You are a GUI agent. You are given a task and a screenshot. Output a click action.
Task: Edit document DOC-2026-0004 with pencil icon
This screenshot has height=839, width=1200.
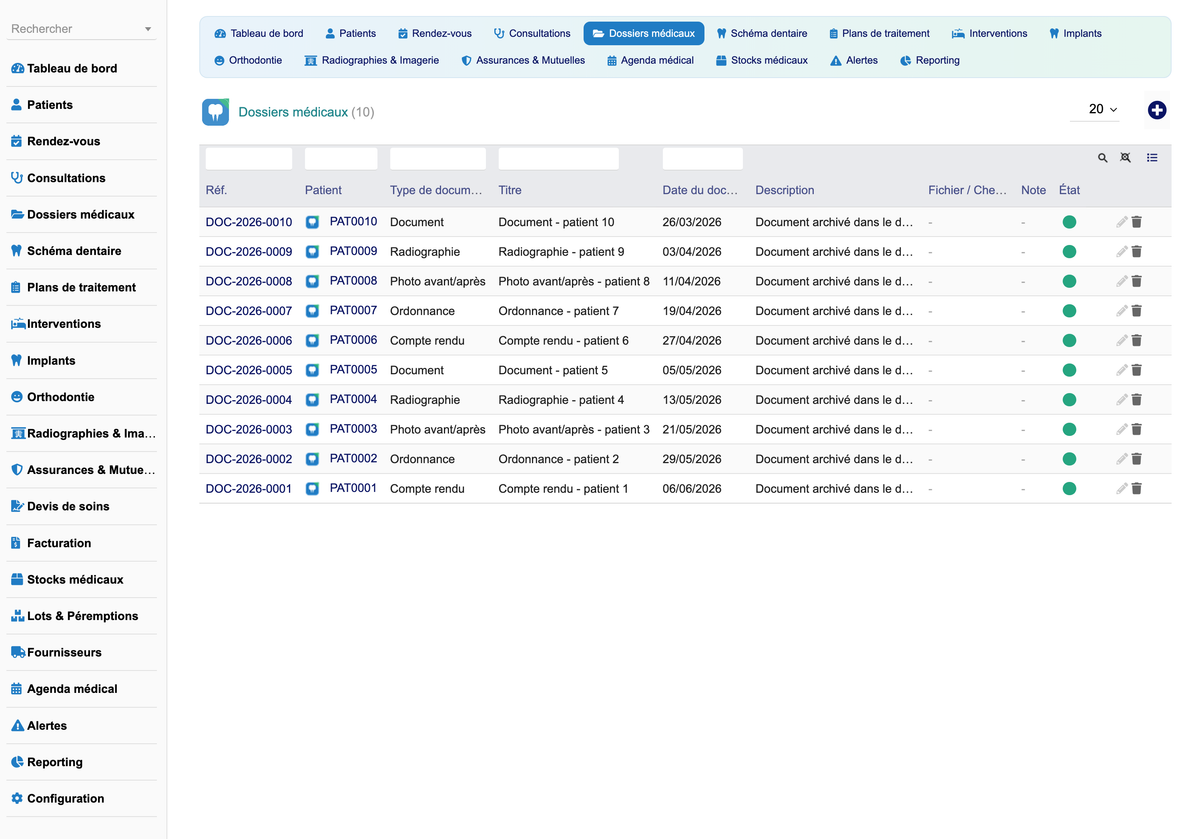click(x=1122, y=400)
